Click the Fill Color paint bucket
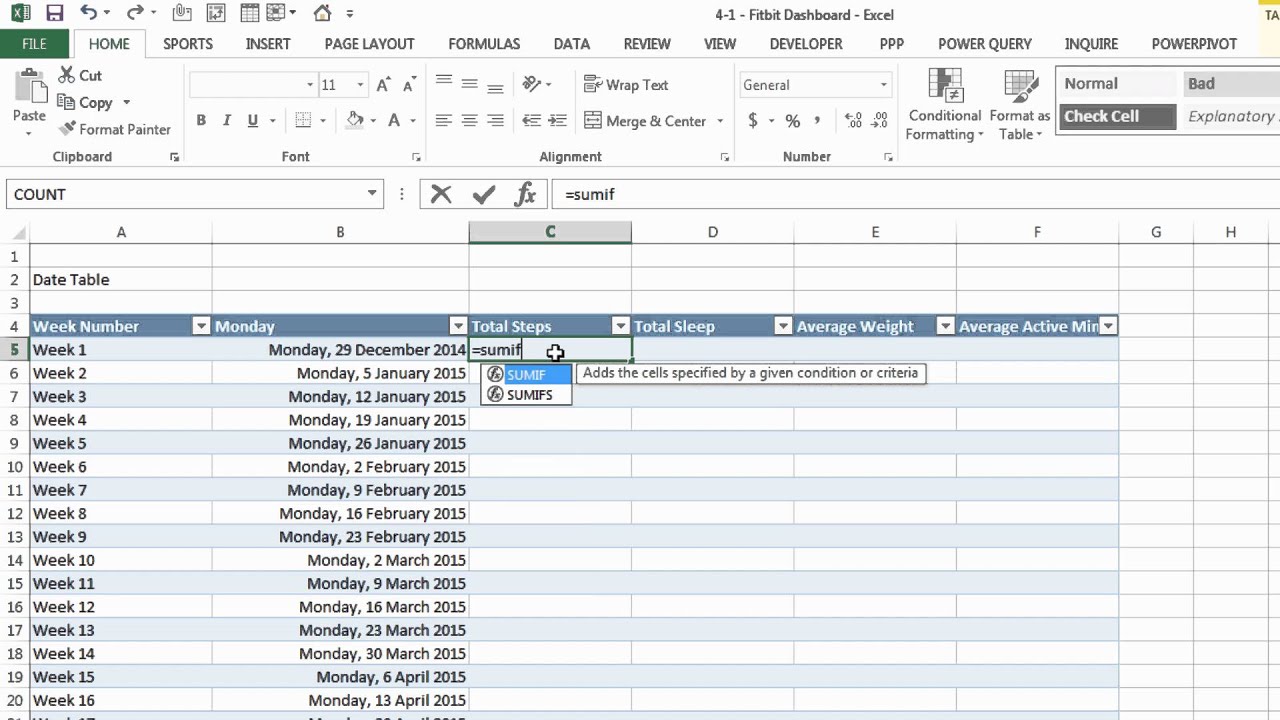The width and height of the screenshot is (1280, 720). coord(354,121)
